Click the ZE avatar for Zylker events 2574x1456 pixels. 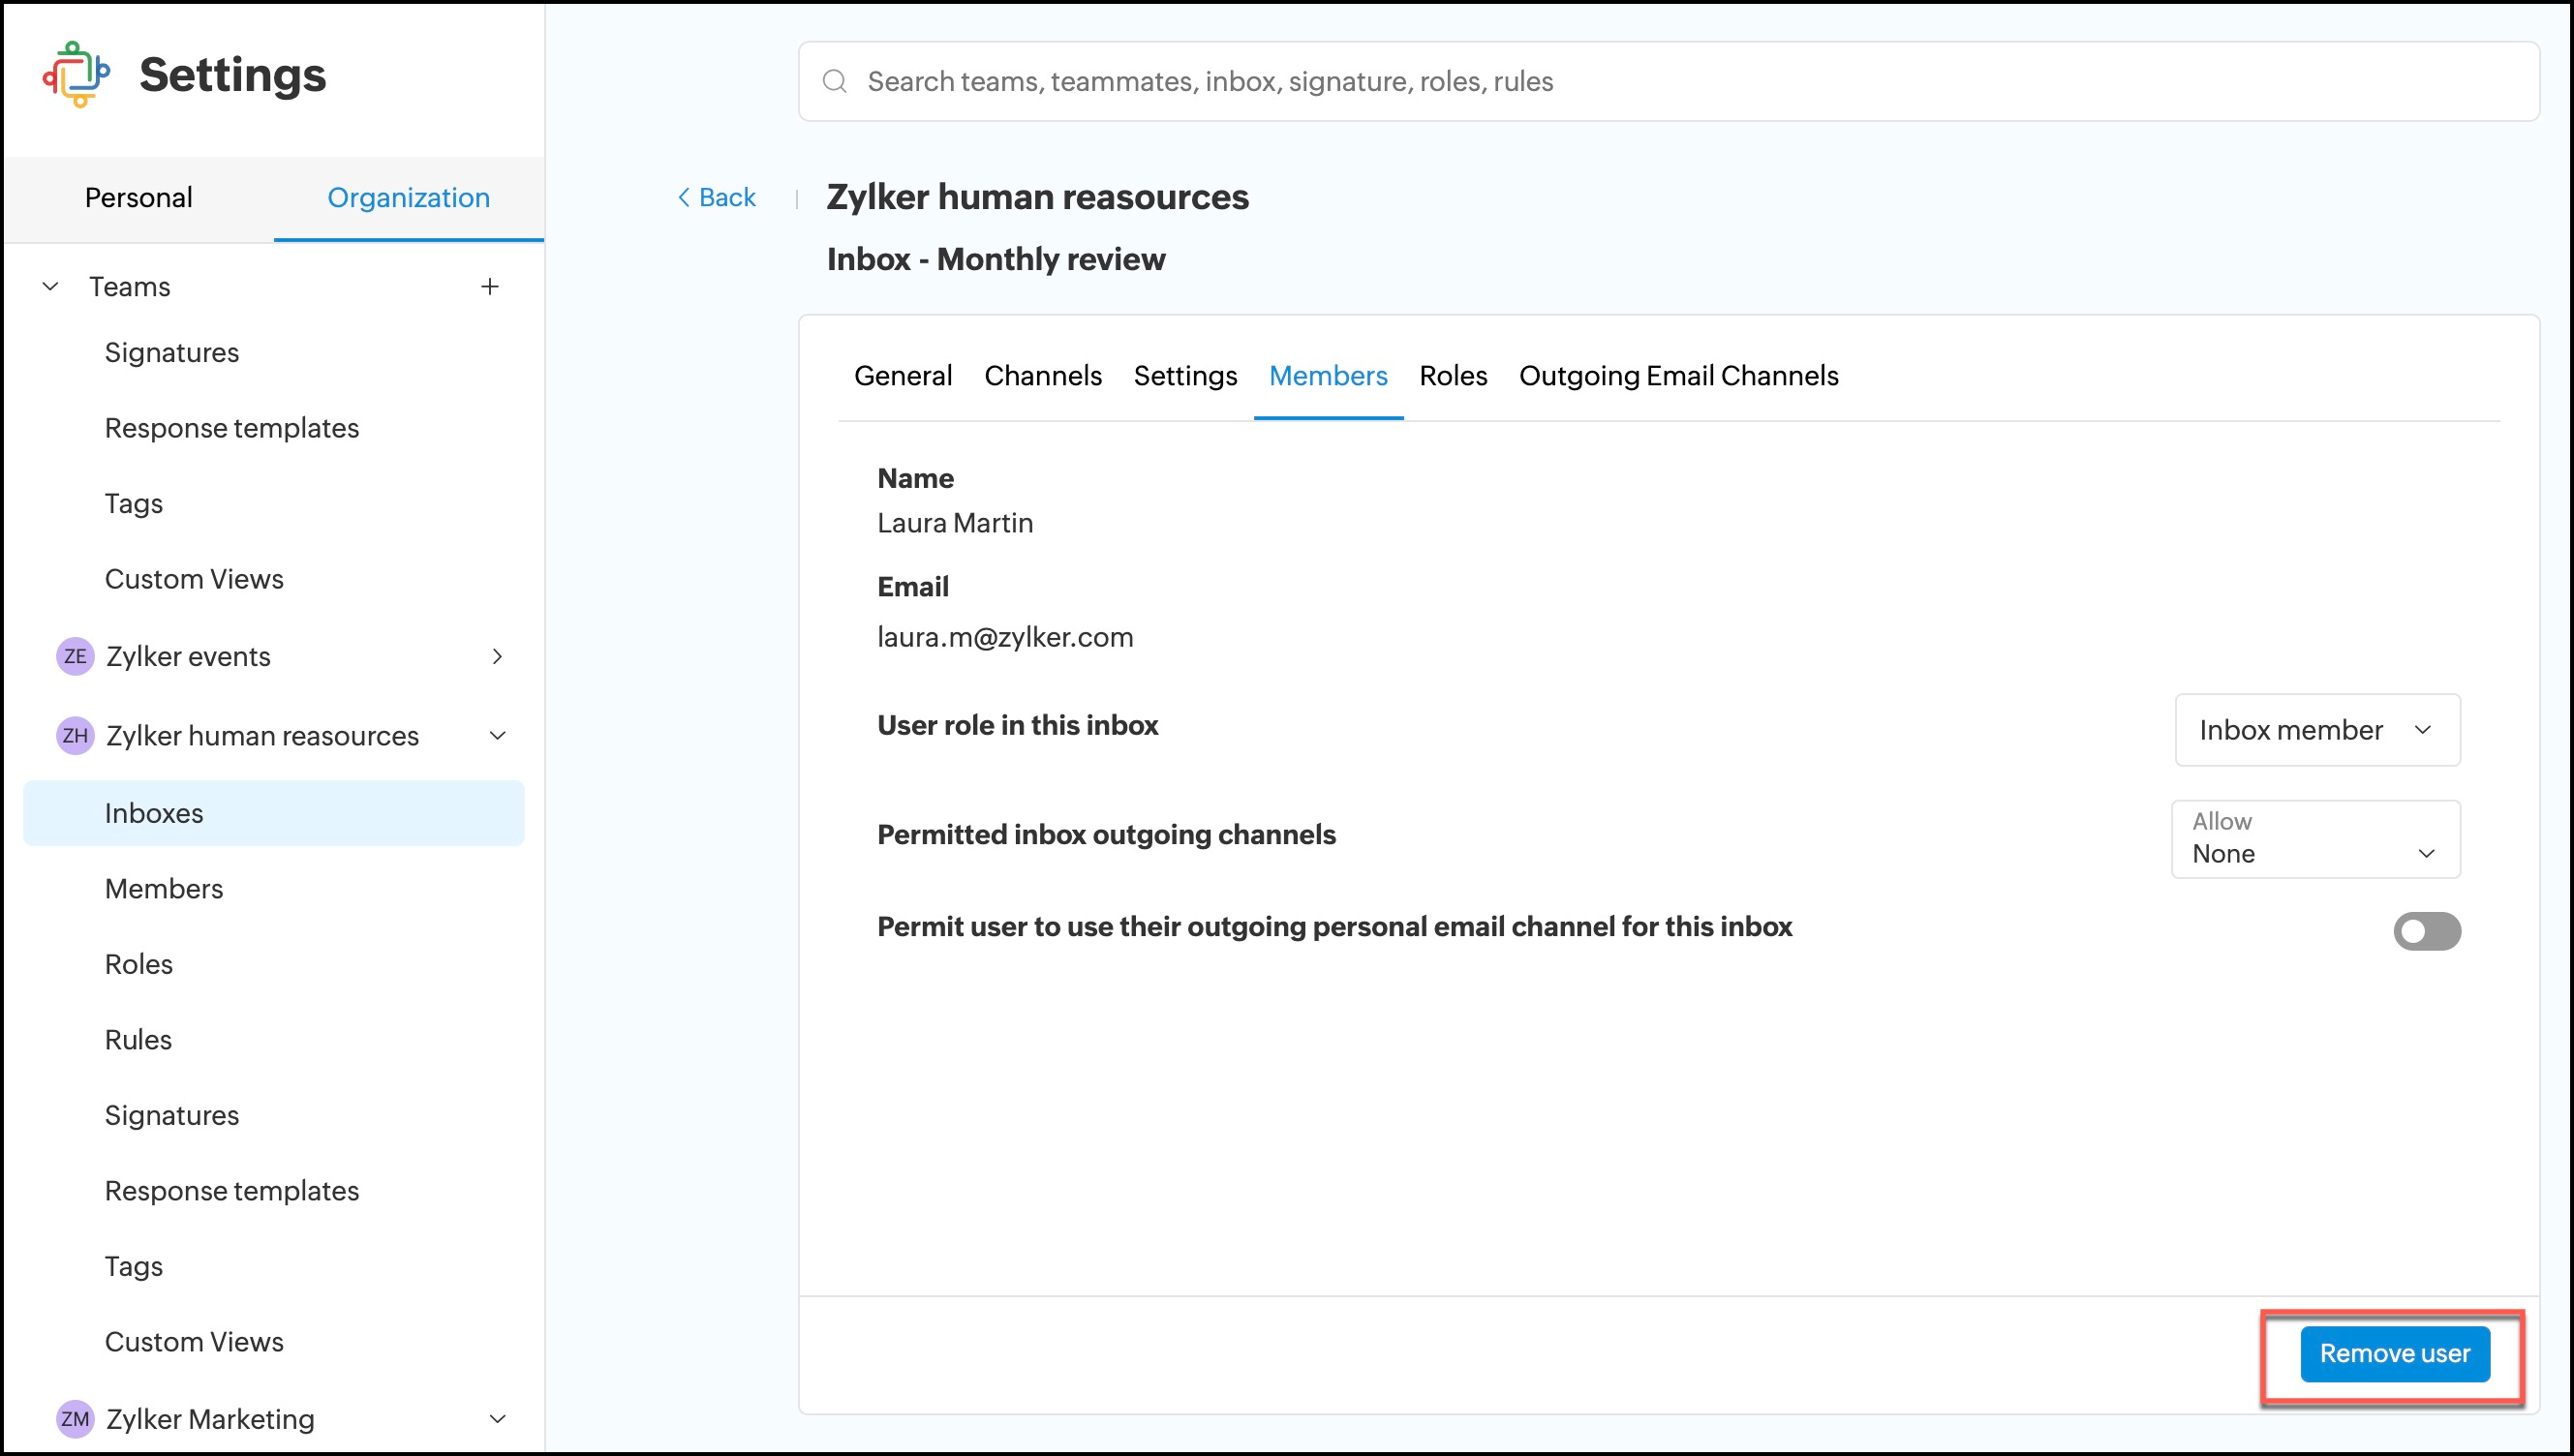tap(75, 656)
